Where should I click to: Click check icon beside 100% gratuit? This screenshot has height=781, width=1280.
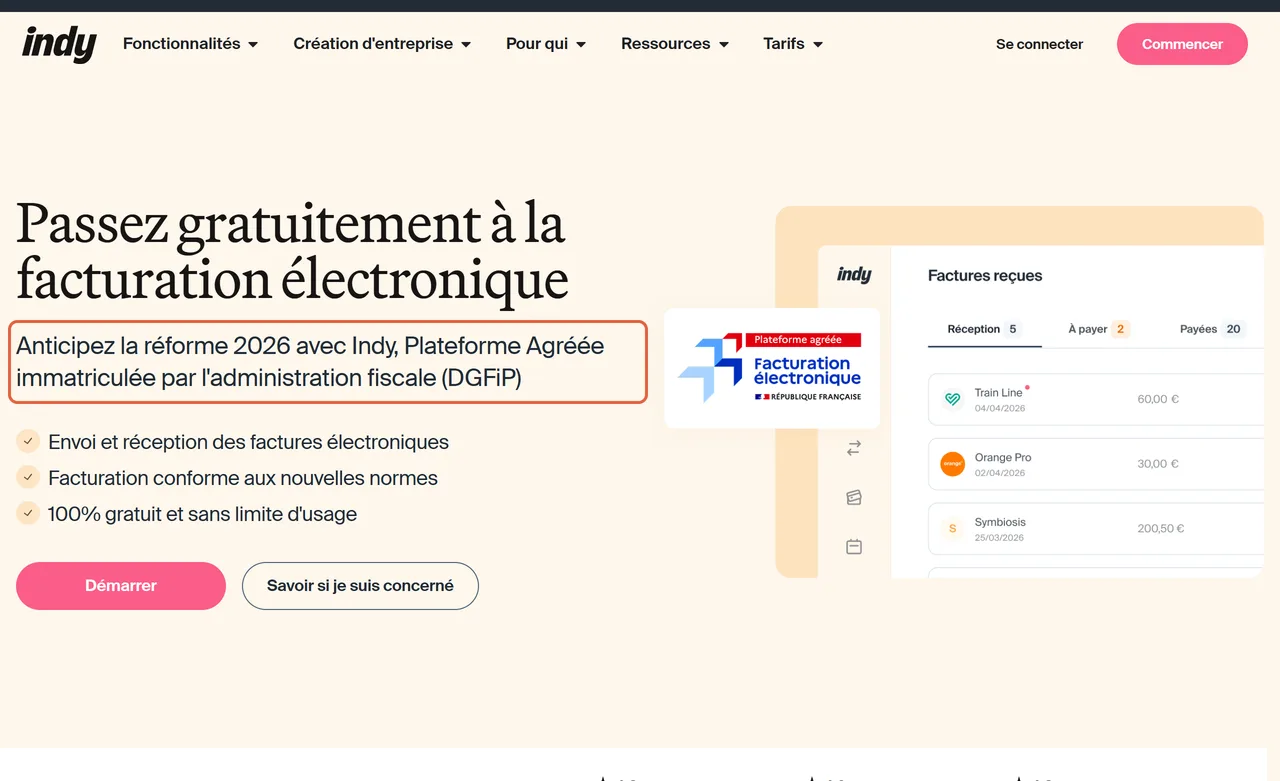28,513
